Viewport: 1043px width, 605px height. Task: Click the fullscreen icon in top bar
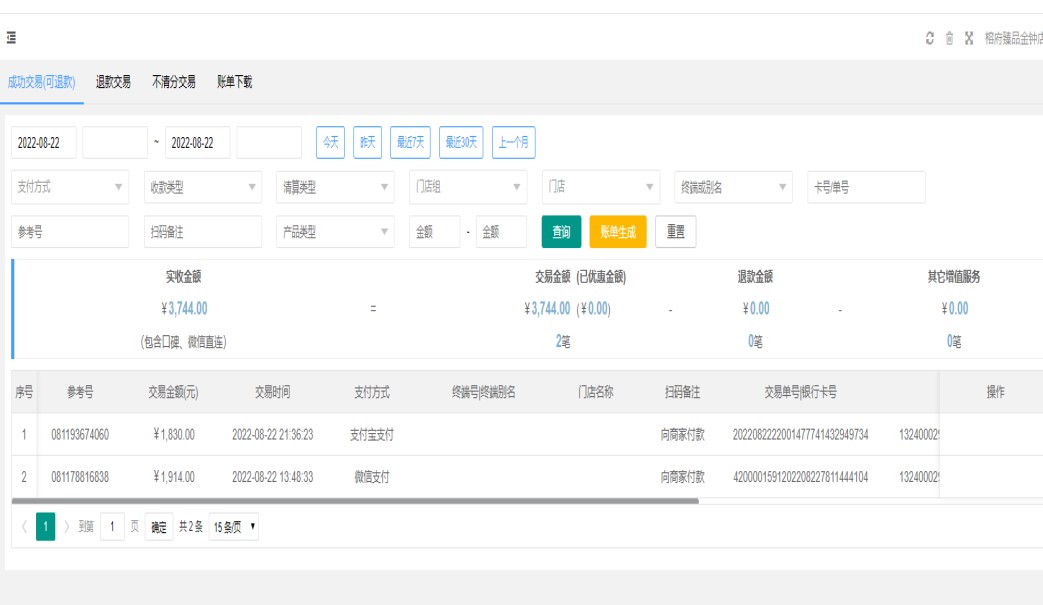click(x=968, y=38)
